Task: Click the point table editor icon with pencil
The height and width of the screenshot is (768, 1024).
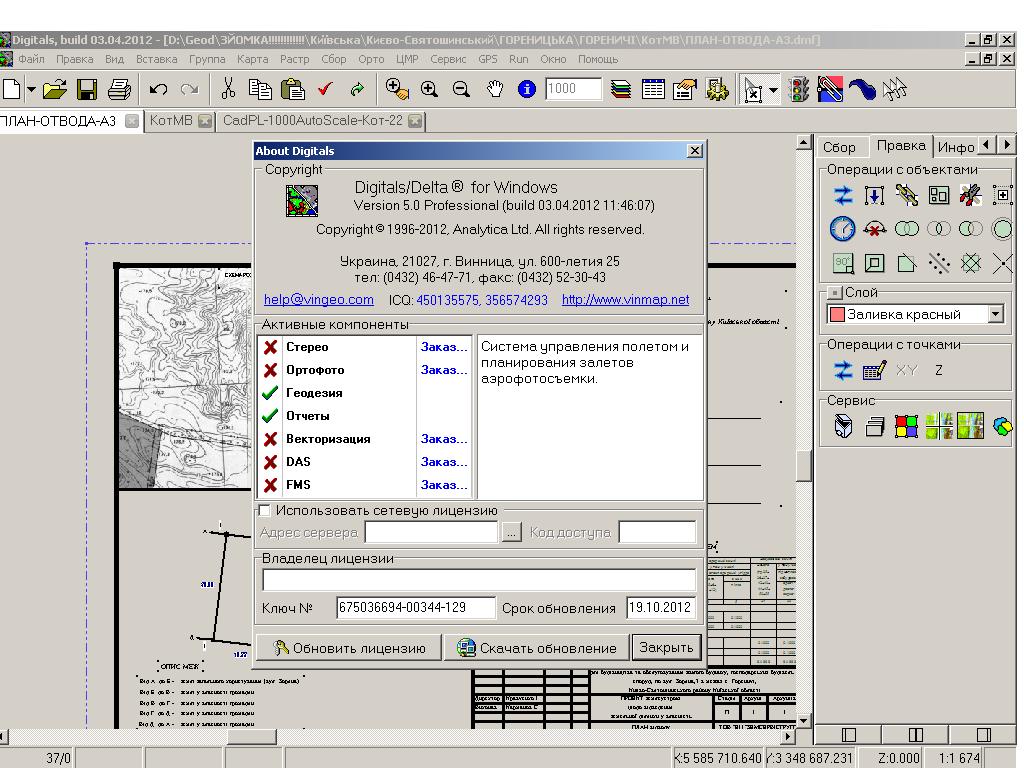Action: click(x=874, y=370)
